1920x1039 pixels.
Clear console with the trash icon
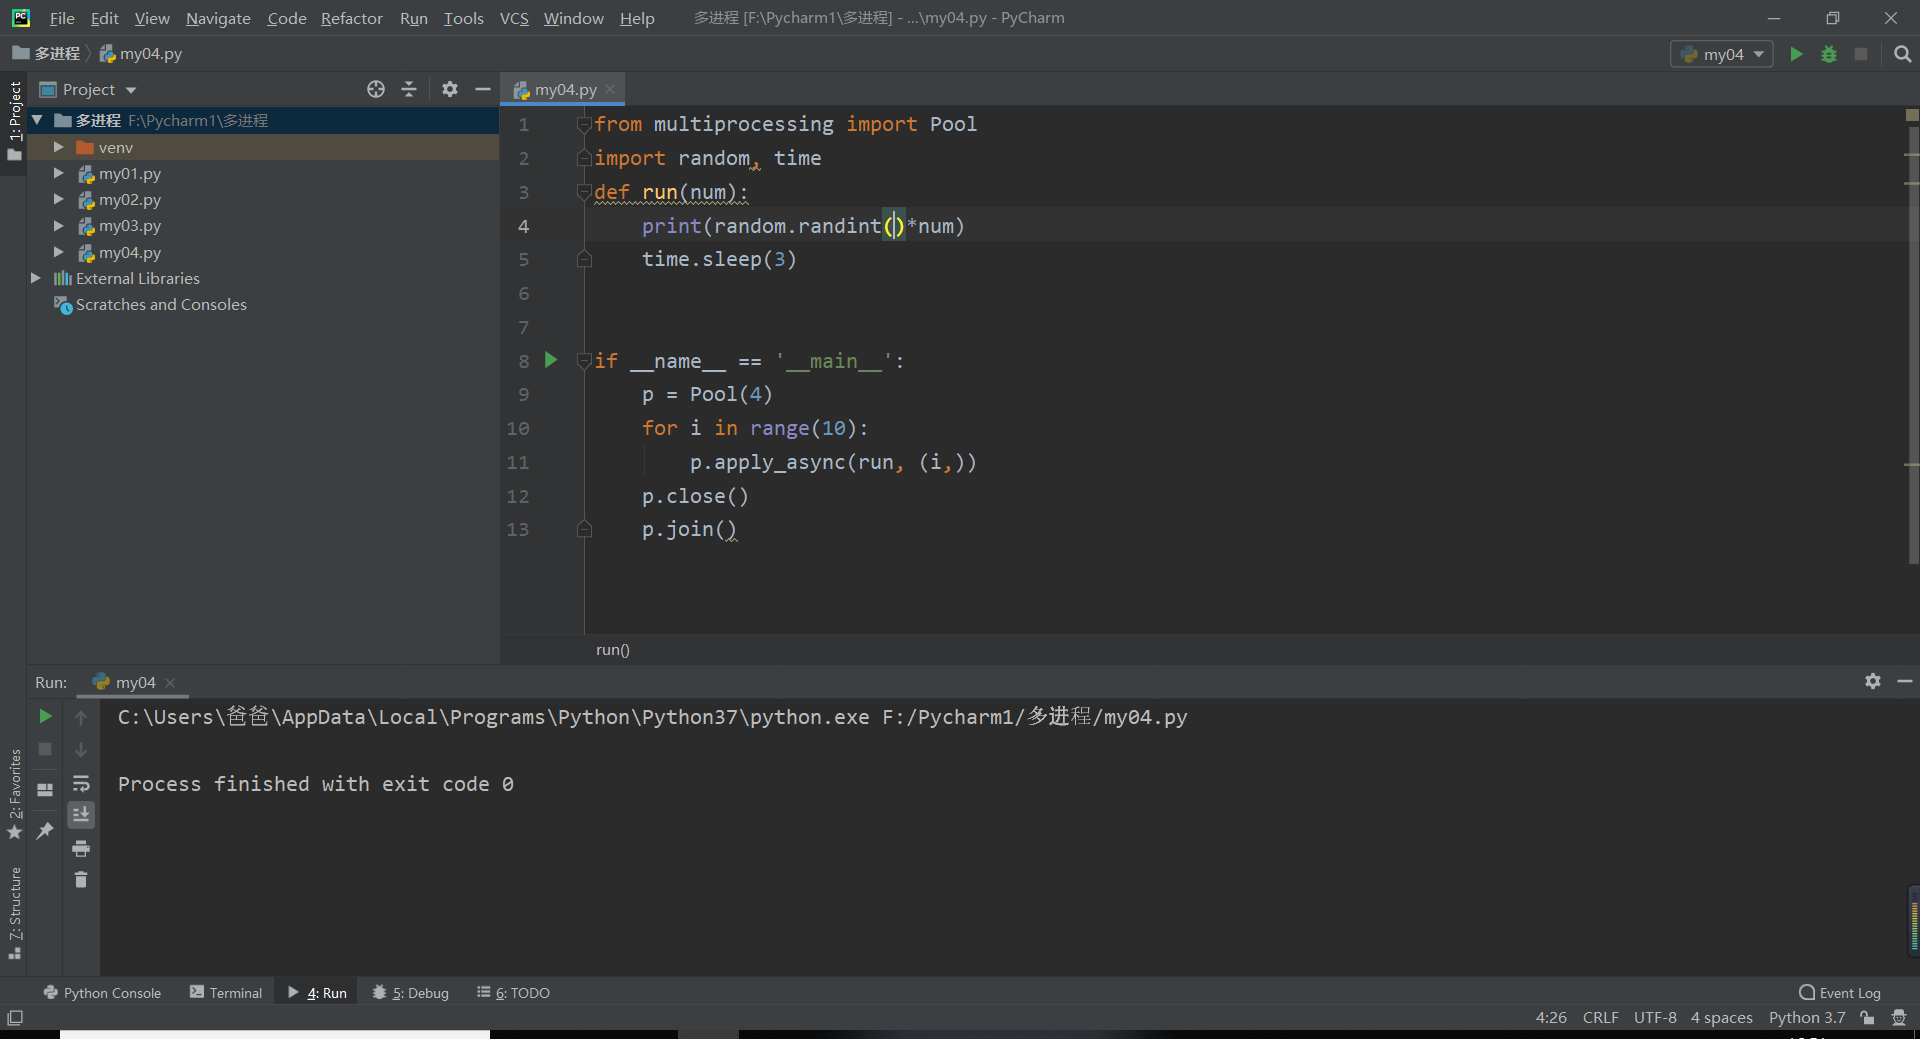tap(81, 880)
